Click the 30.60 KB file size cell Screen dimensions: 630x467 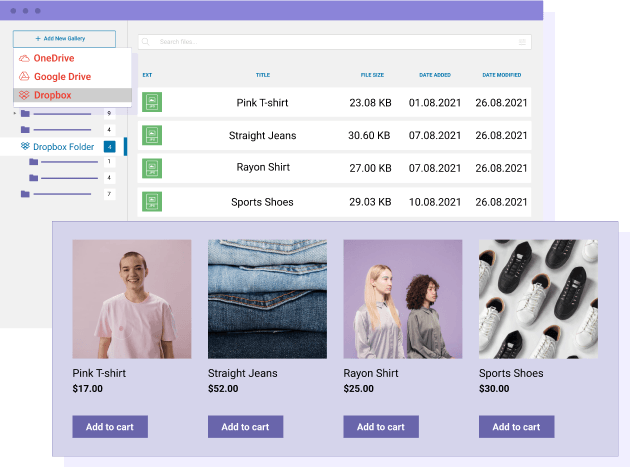(369, 135)
